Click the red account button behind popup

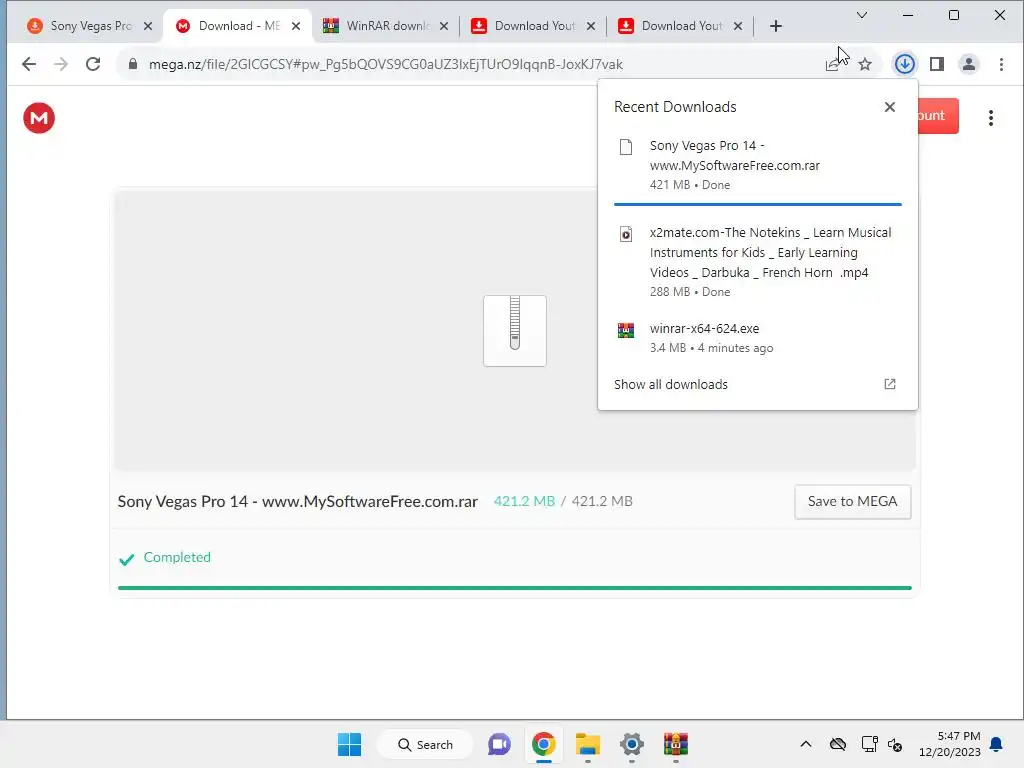click(938, 116)
